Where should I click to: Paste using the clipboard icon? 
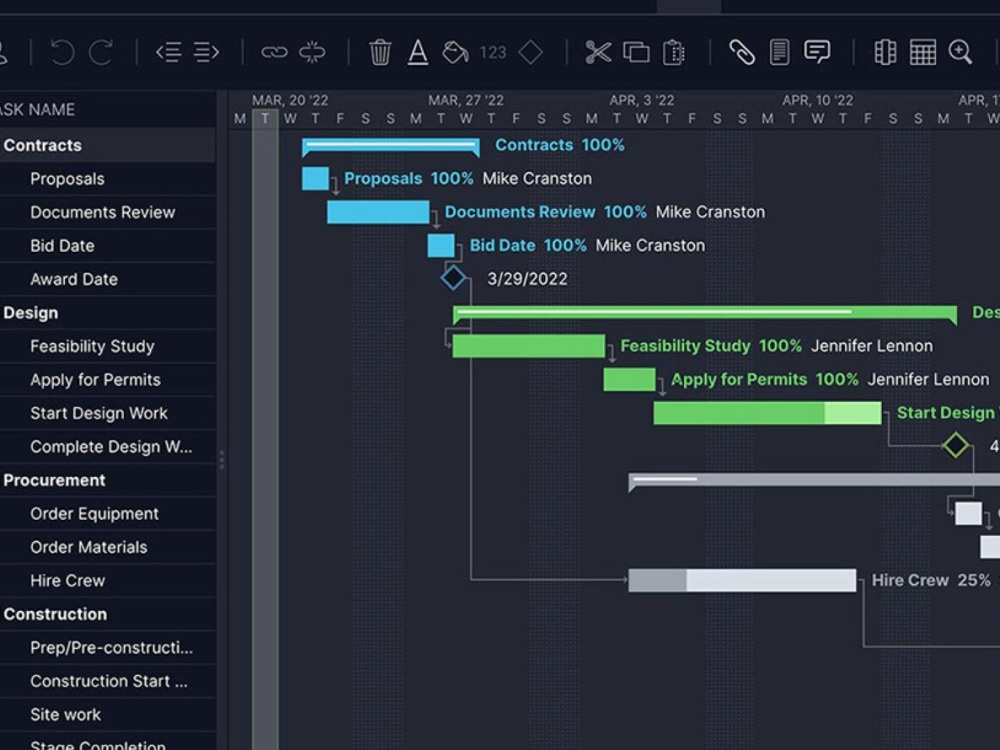coord(673,52)
